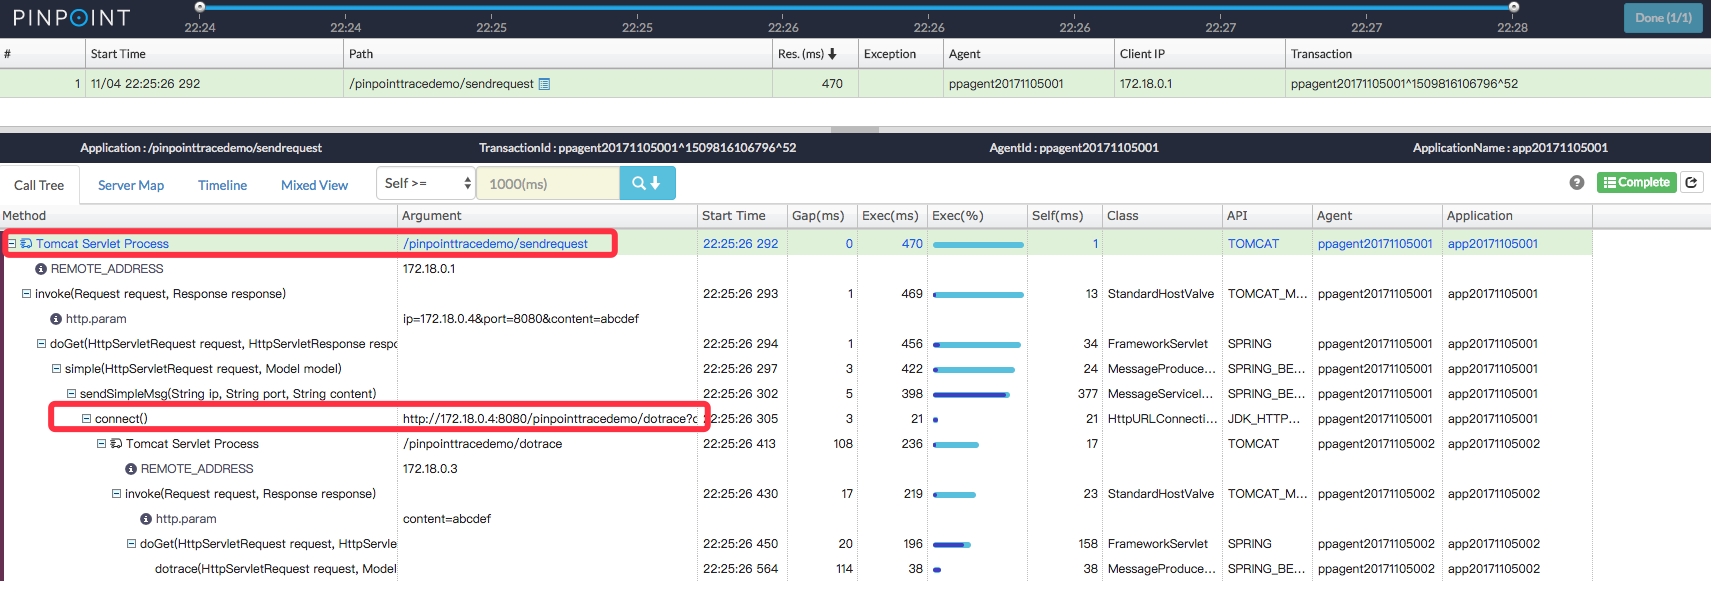Select transaction row 11/04 22:25:26 292
This screenshot has width=1711, height=603.
coord(855,84)
